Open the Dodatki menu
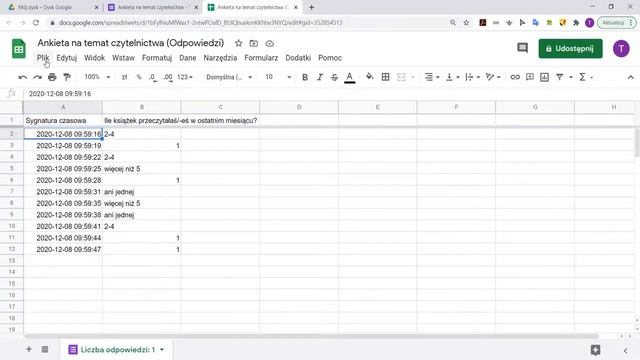Image resolution: width=640 pixels, height=360 pixels. [x=298, y=58]
